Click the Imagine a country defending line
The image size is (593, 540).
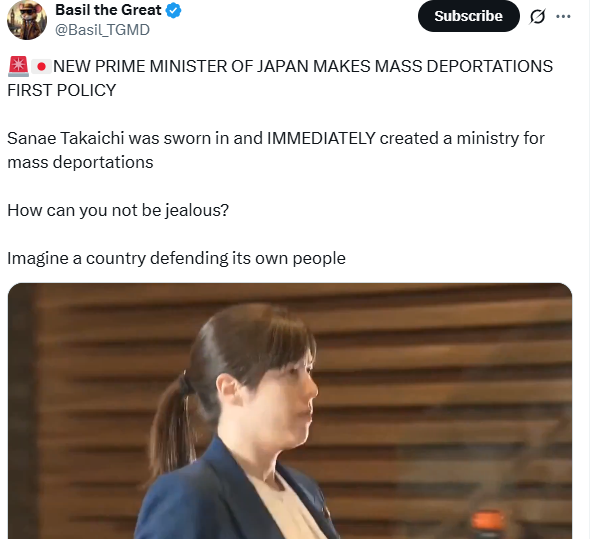176,259
